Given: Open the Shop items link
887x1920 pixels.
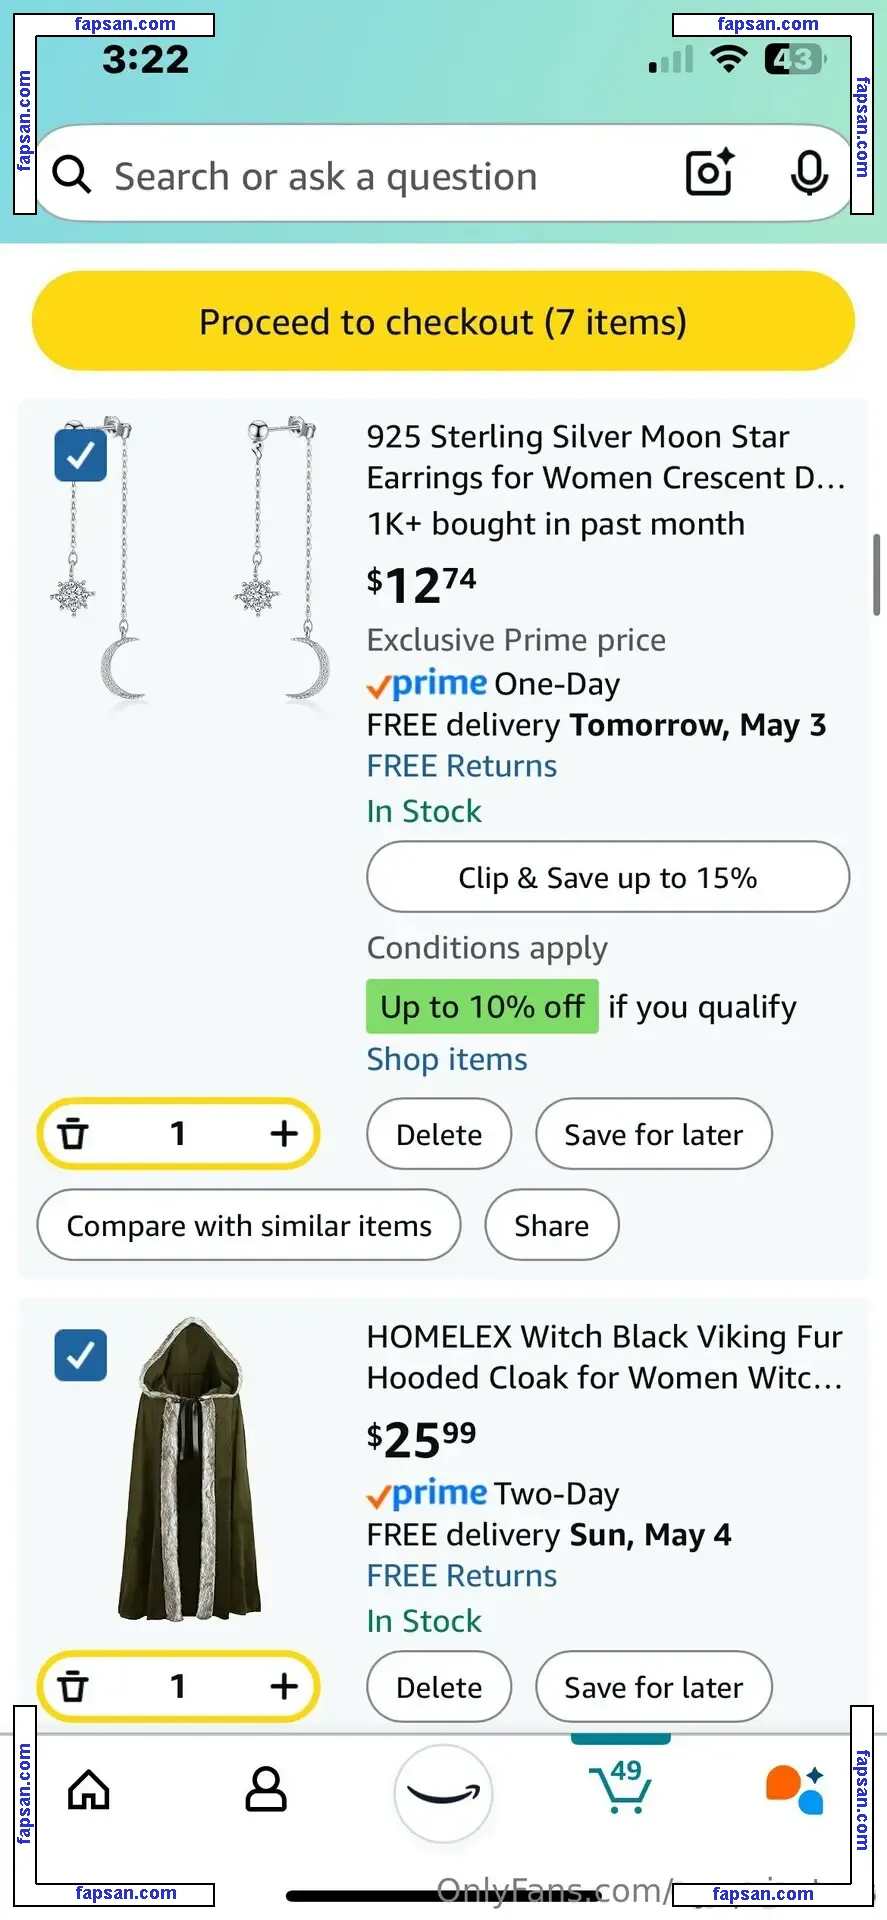Looking at the screenshot, I should (447, 1059).
